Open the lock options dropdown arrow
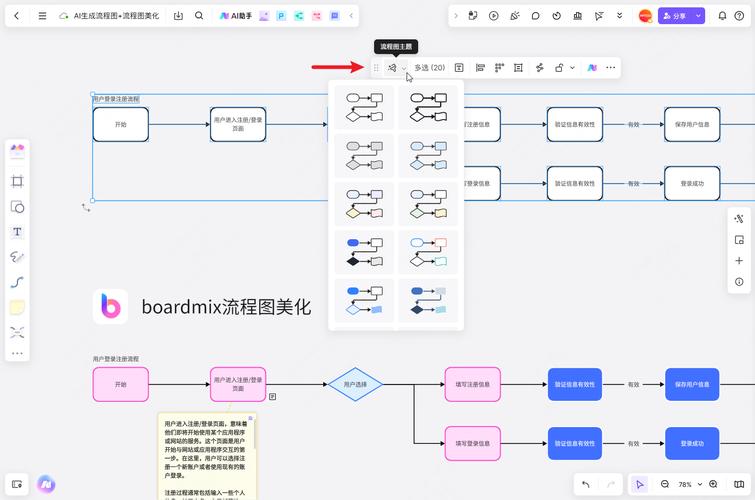755x500 pixels. click(x=573, y=68)
